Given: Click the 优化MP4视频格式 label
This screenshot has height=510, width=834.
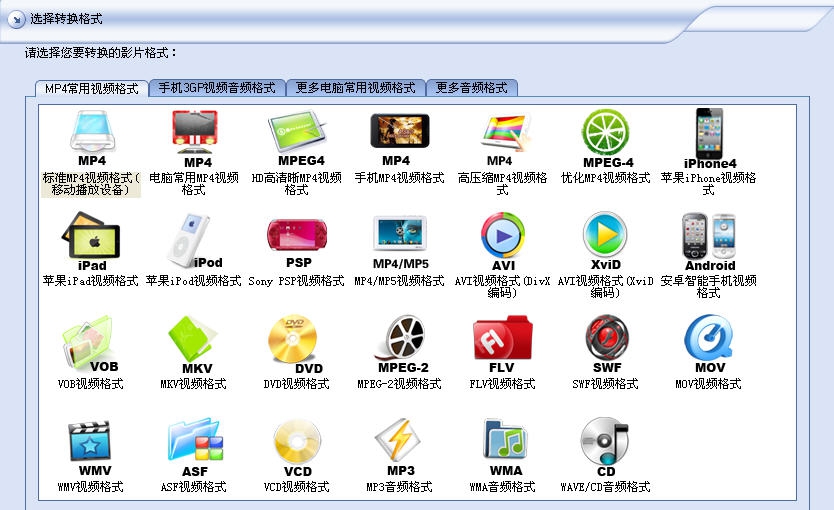Looking at the screenshot, I should (605, 178).
